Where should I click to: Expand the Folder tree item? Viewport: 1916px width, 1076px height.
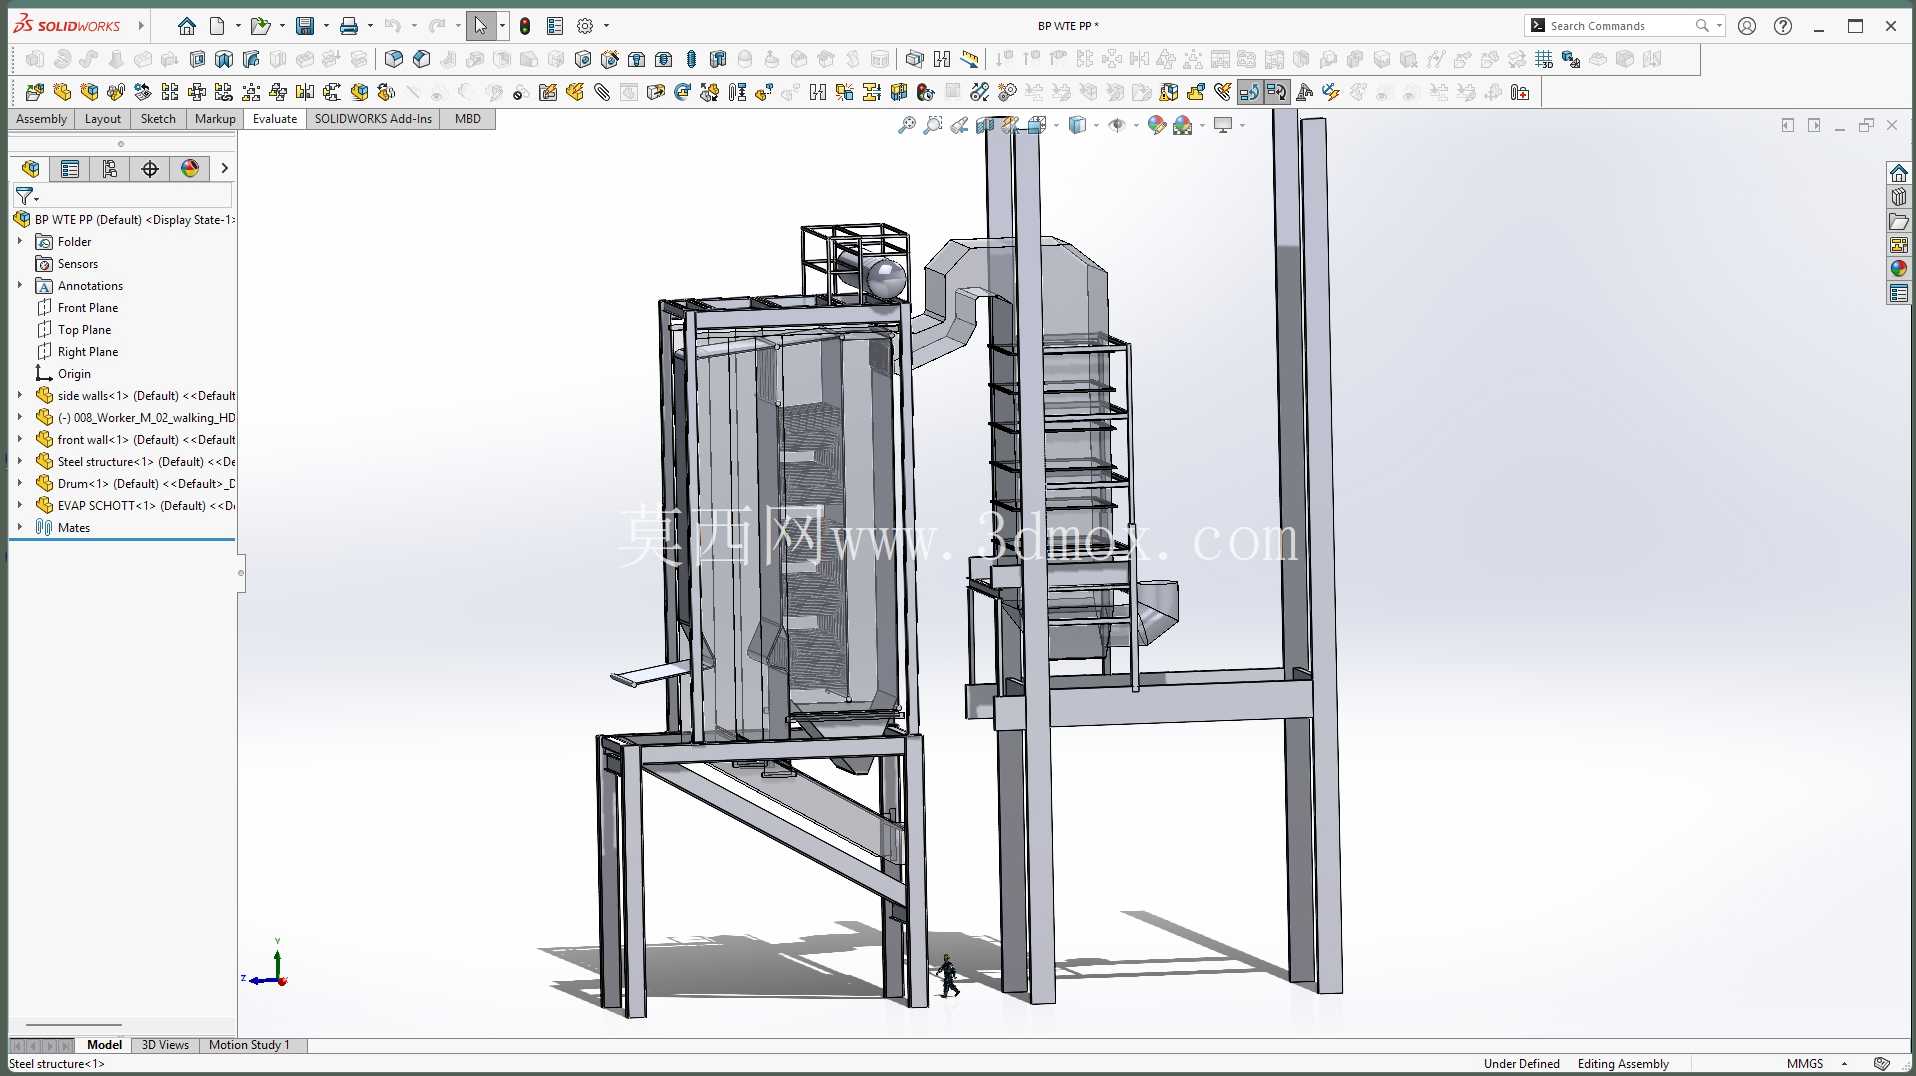(20, 241)
